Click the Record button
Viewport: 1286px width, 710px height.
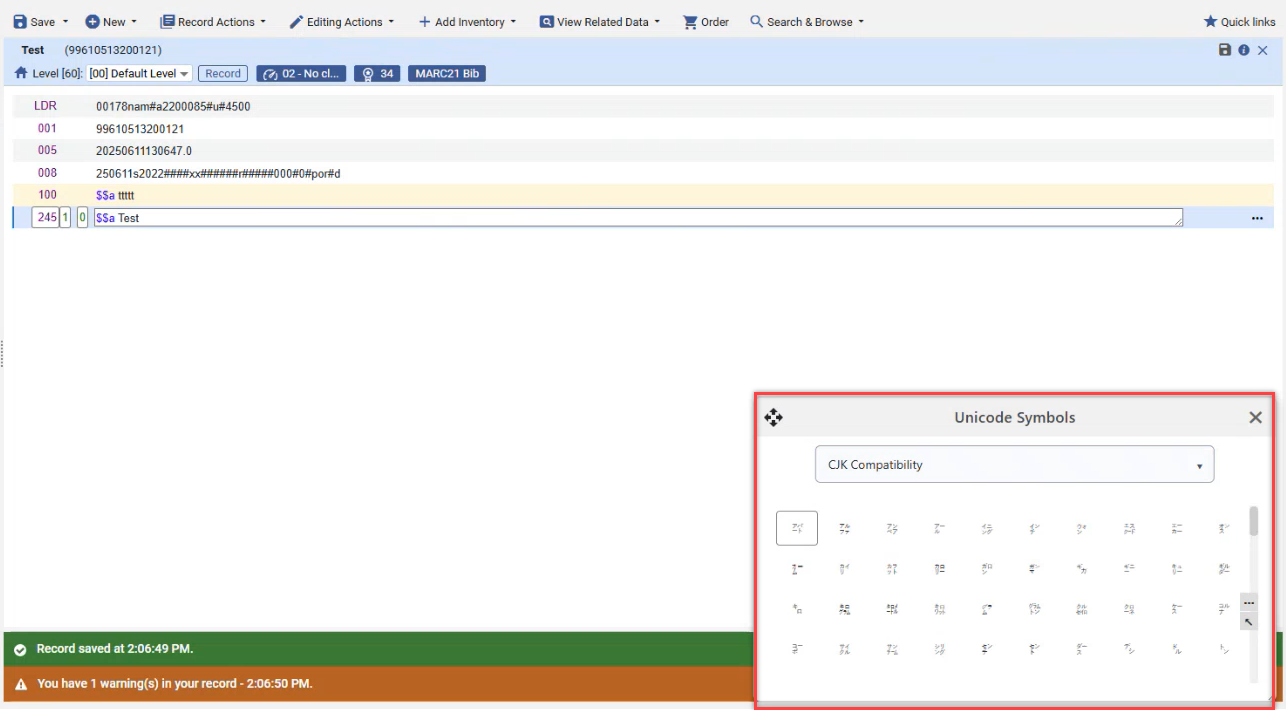(223, 73)
